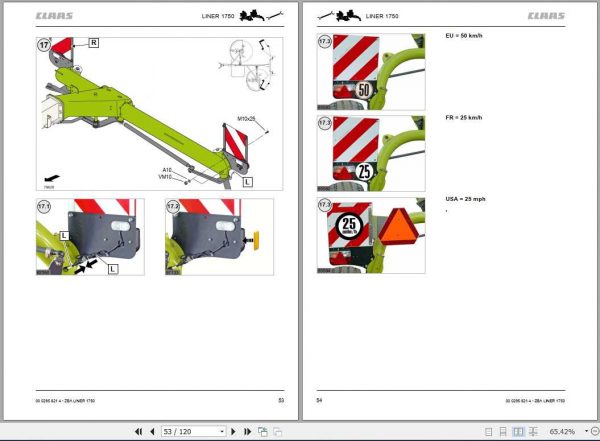600x441 pixels.
Task: Click the VM10 label in figure 17
Action: 165,176
